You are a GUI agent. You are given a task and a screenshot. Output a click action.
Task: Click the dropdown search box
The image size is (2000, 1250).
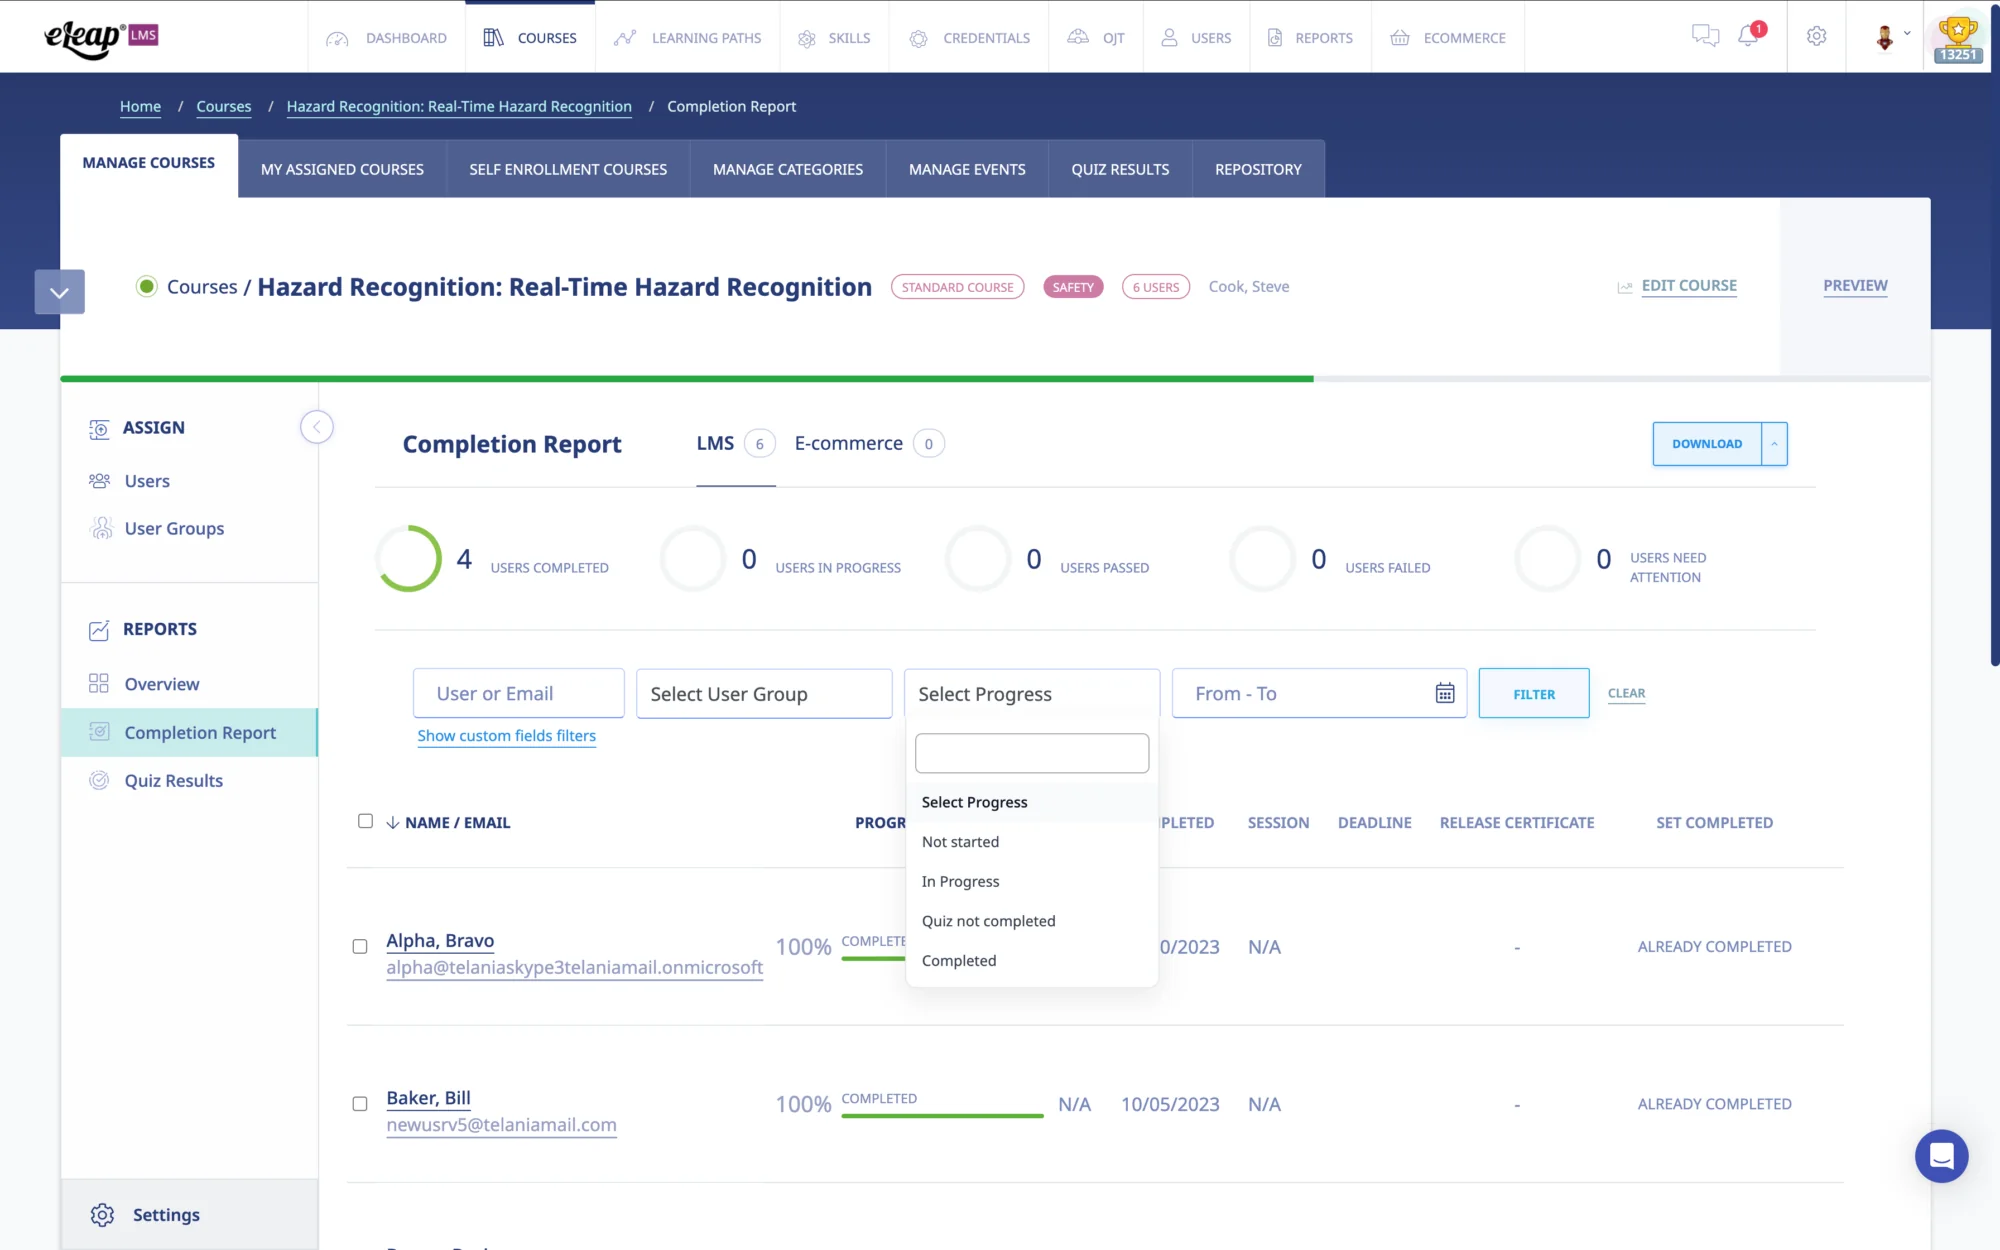coord(1032,753)
